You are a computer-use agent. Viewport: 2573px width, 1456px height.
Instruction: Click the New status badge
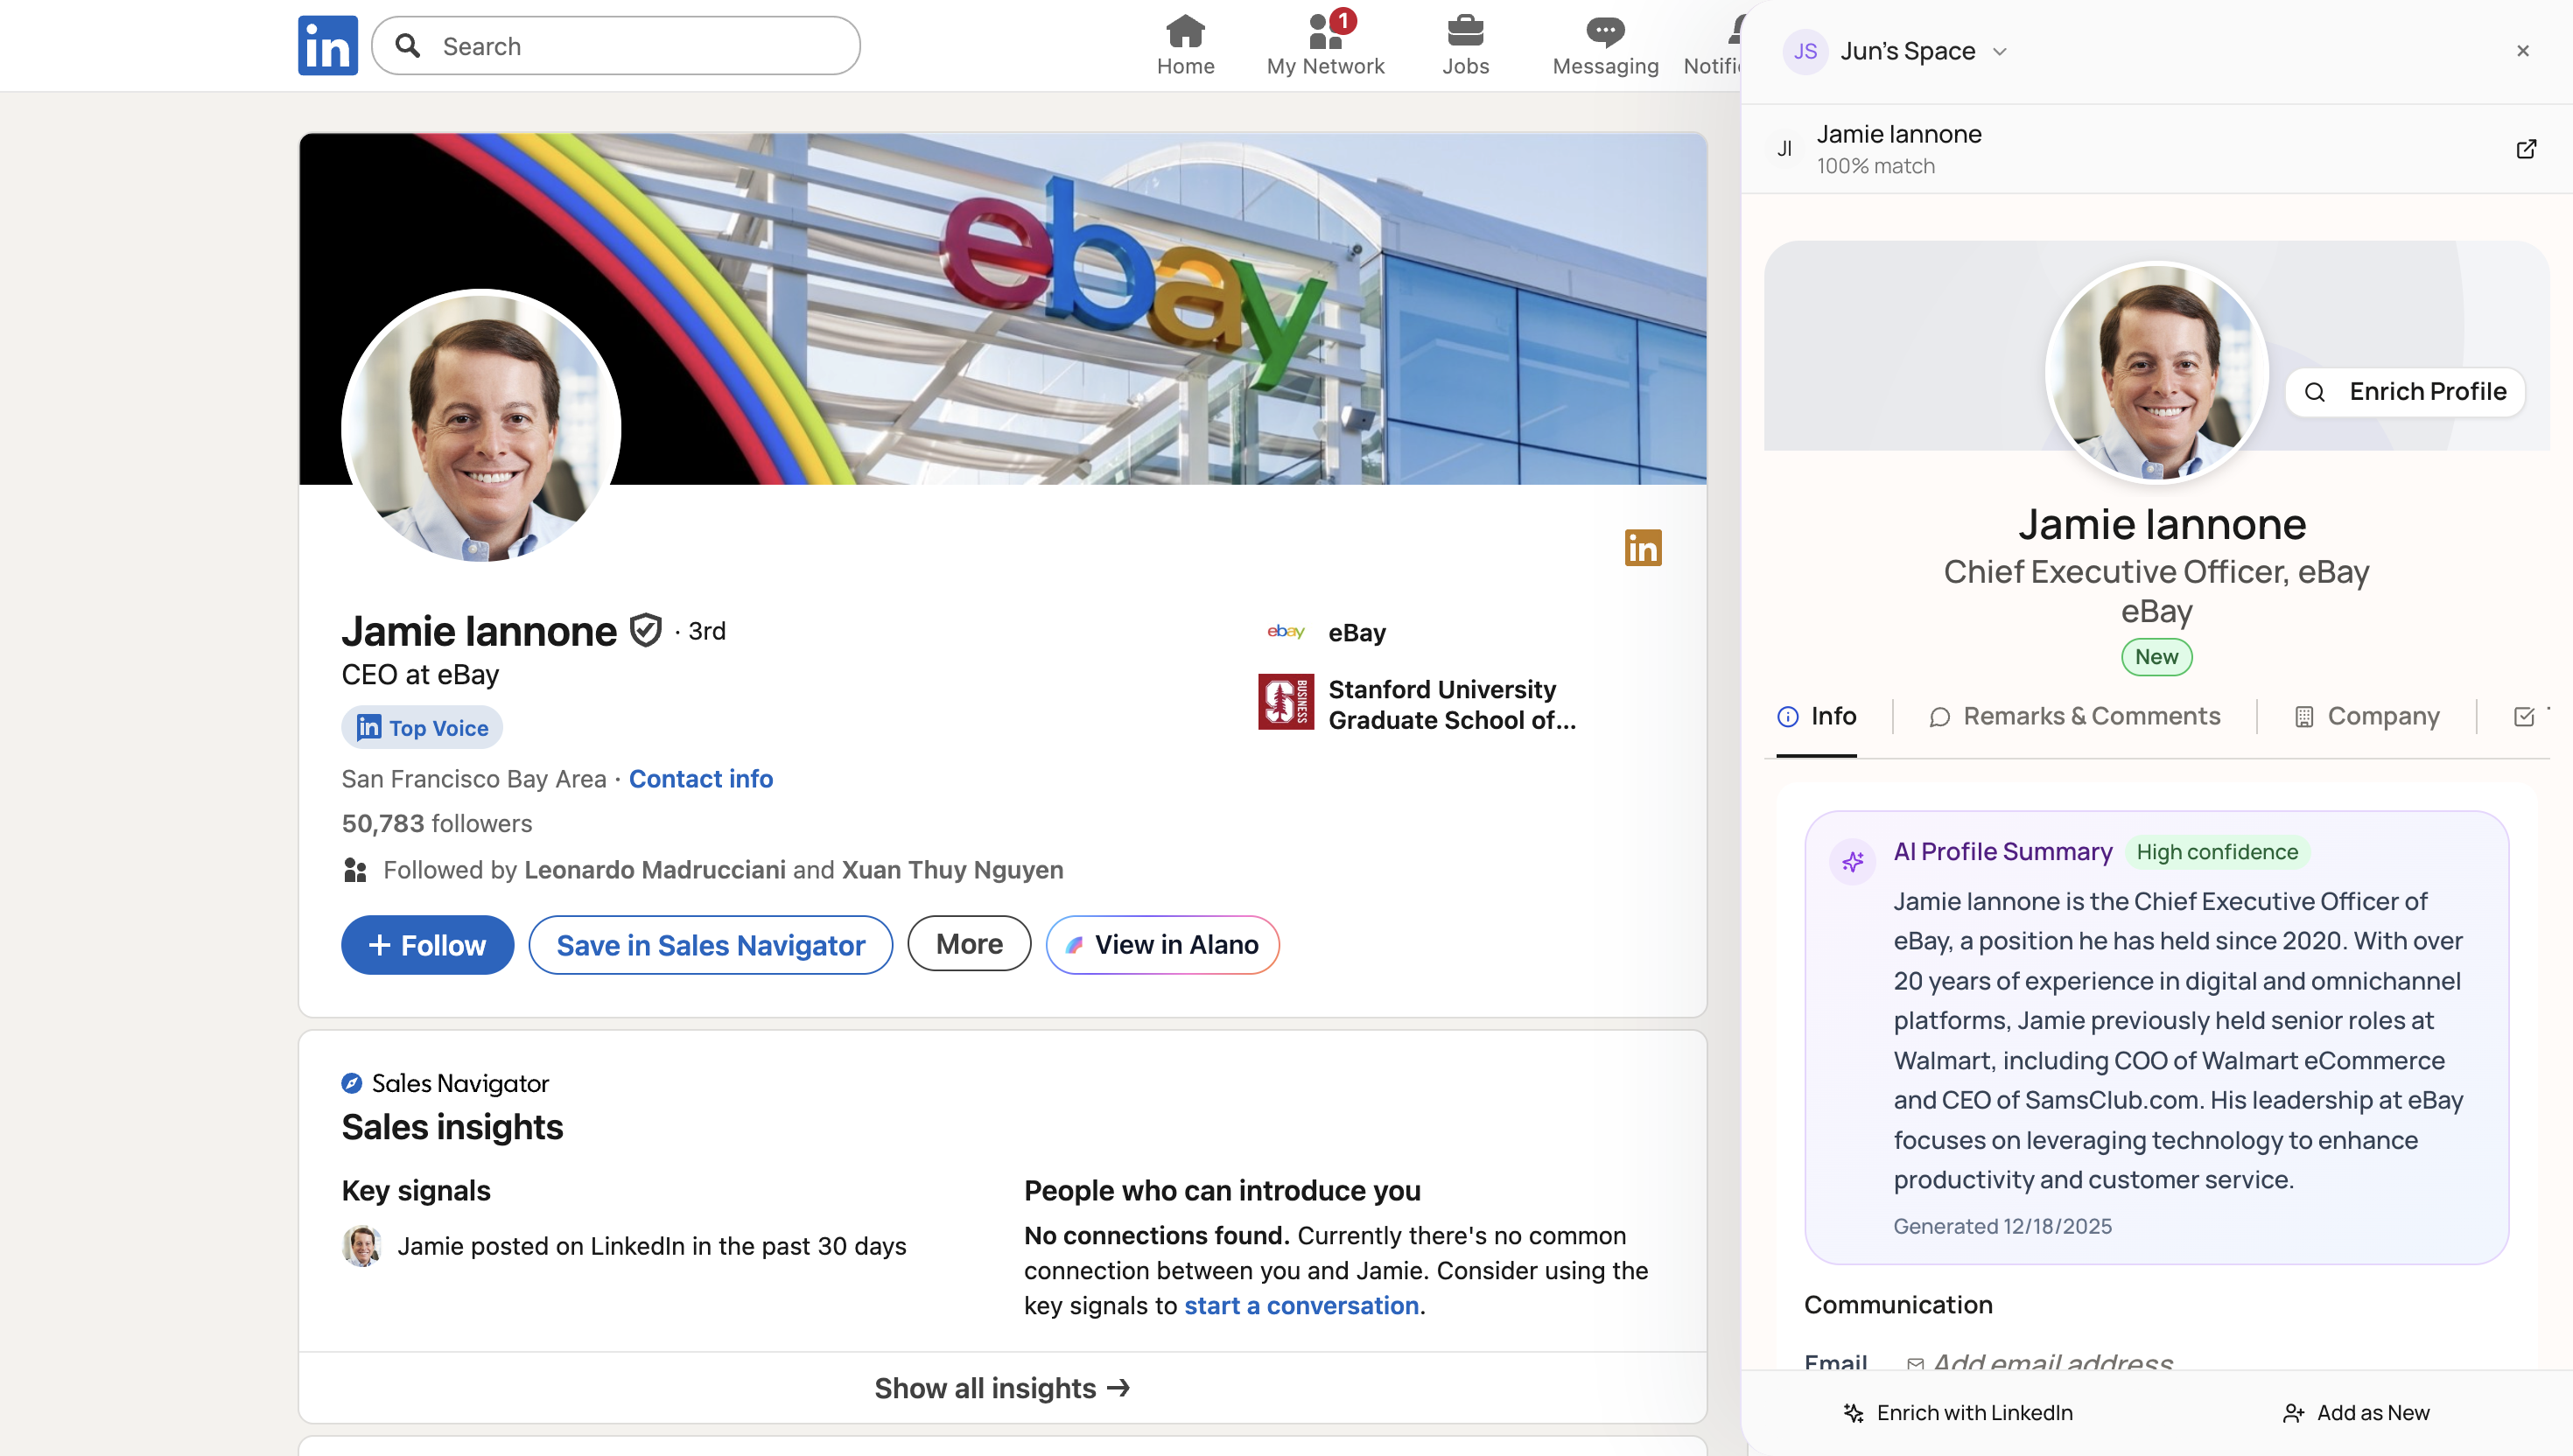2156,657
